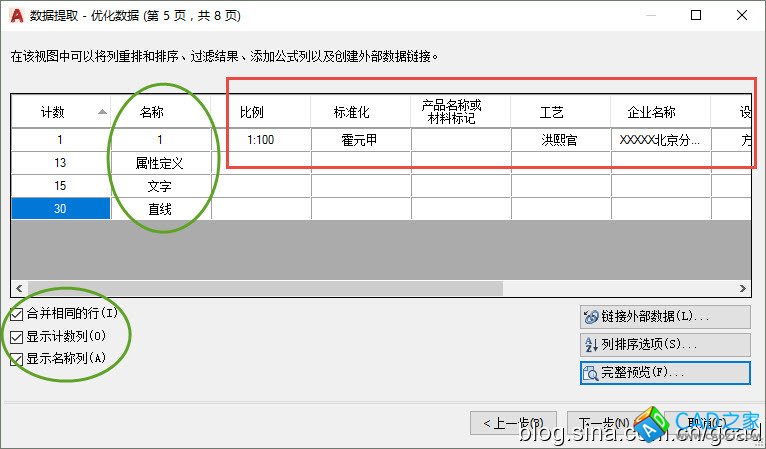
Task: Select the row with count 30 直线
Action: coord(60,208)
